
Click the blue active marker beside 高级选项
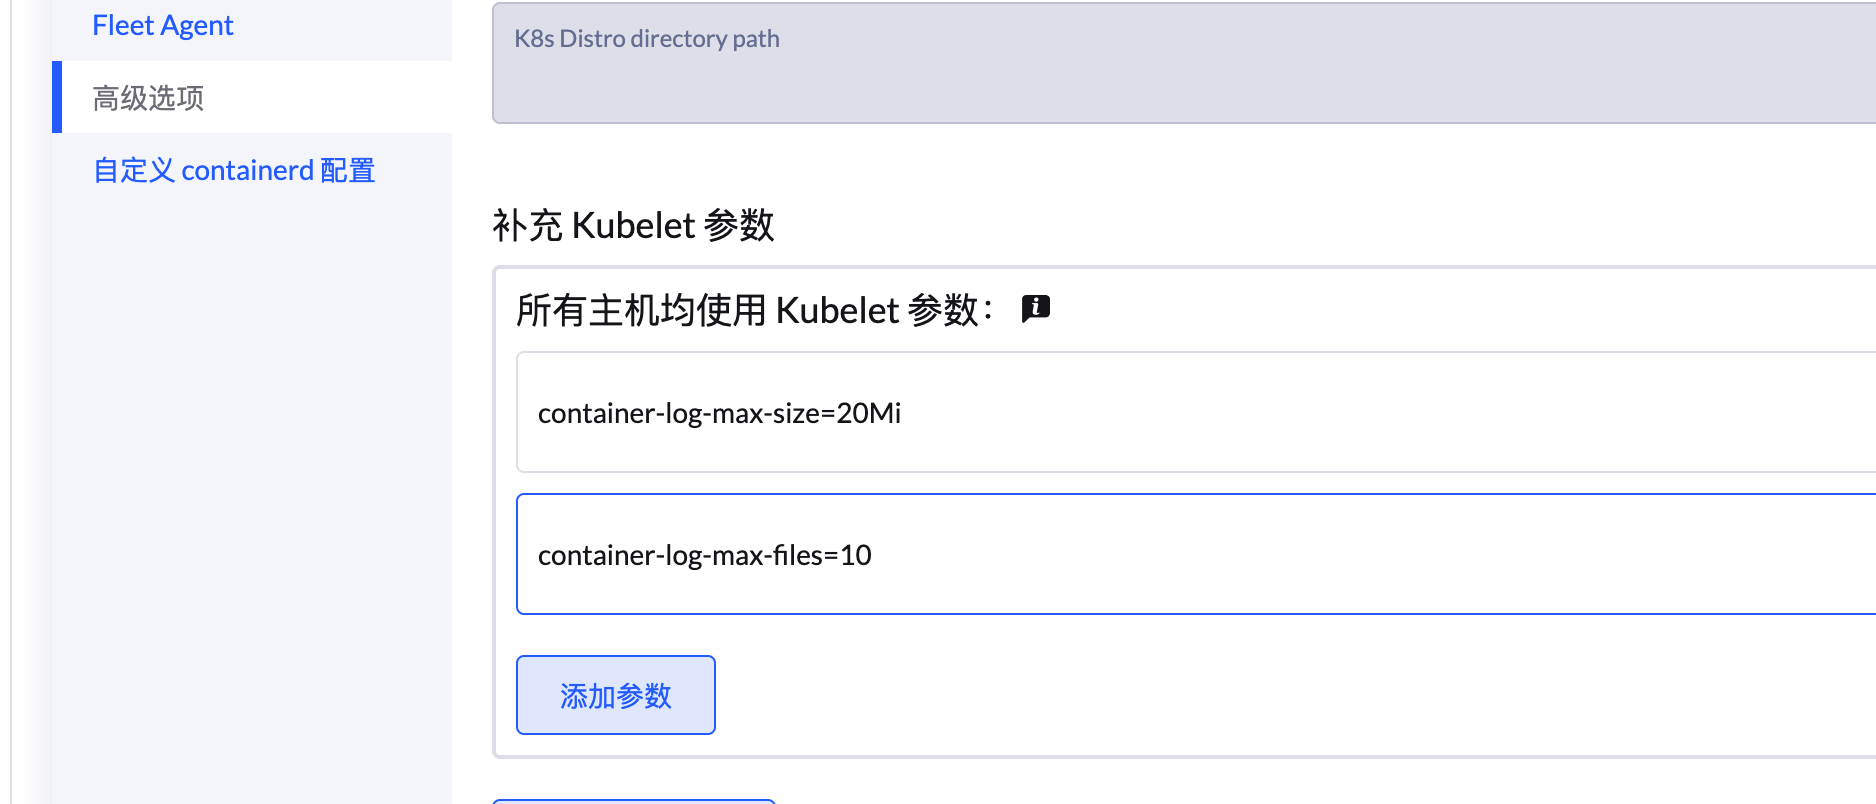(x=57, y=97)
